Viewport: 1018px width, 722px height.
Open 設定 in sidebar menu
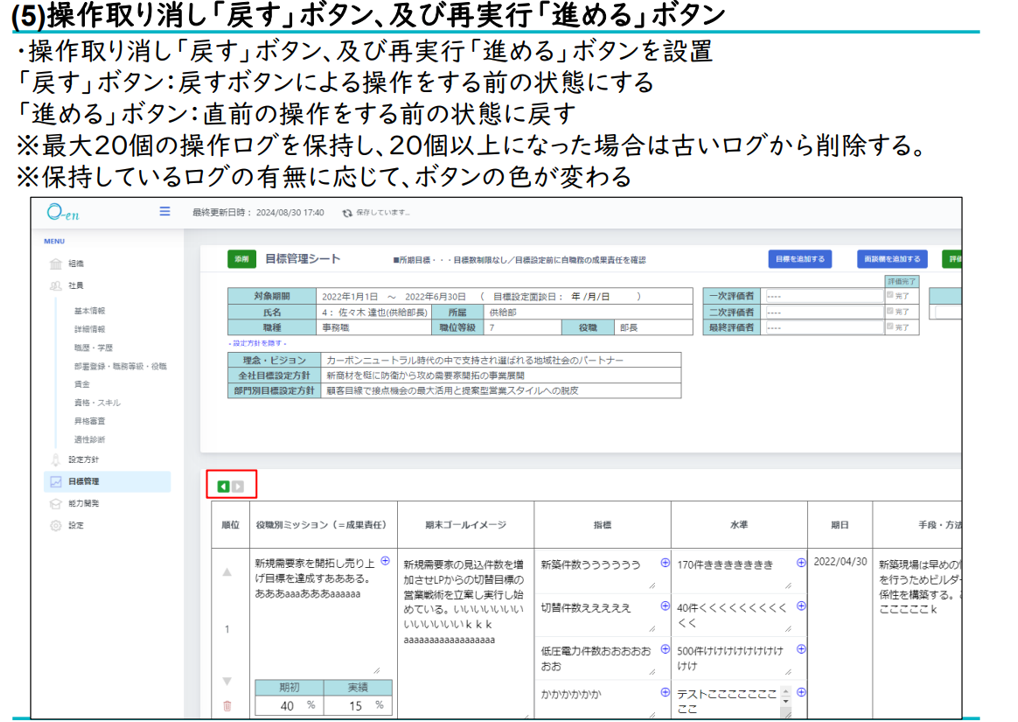[x=76, y=526]
